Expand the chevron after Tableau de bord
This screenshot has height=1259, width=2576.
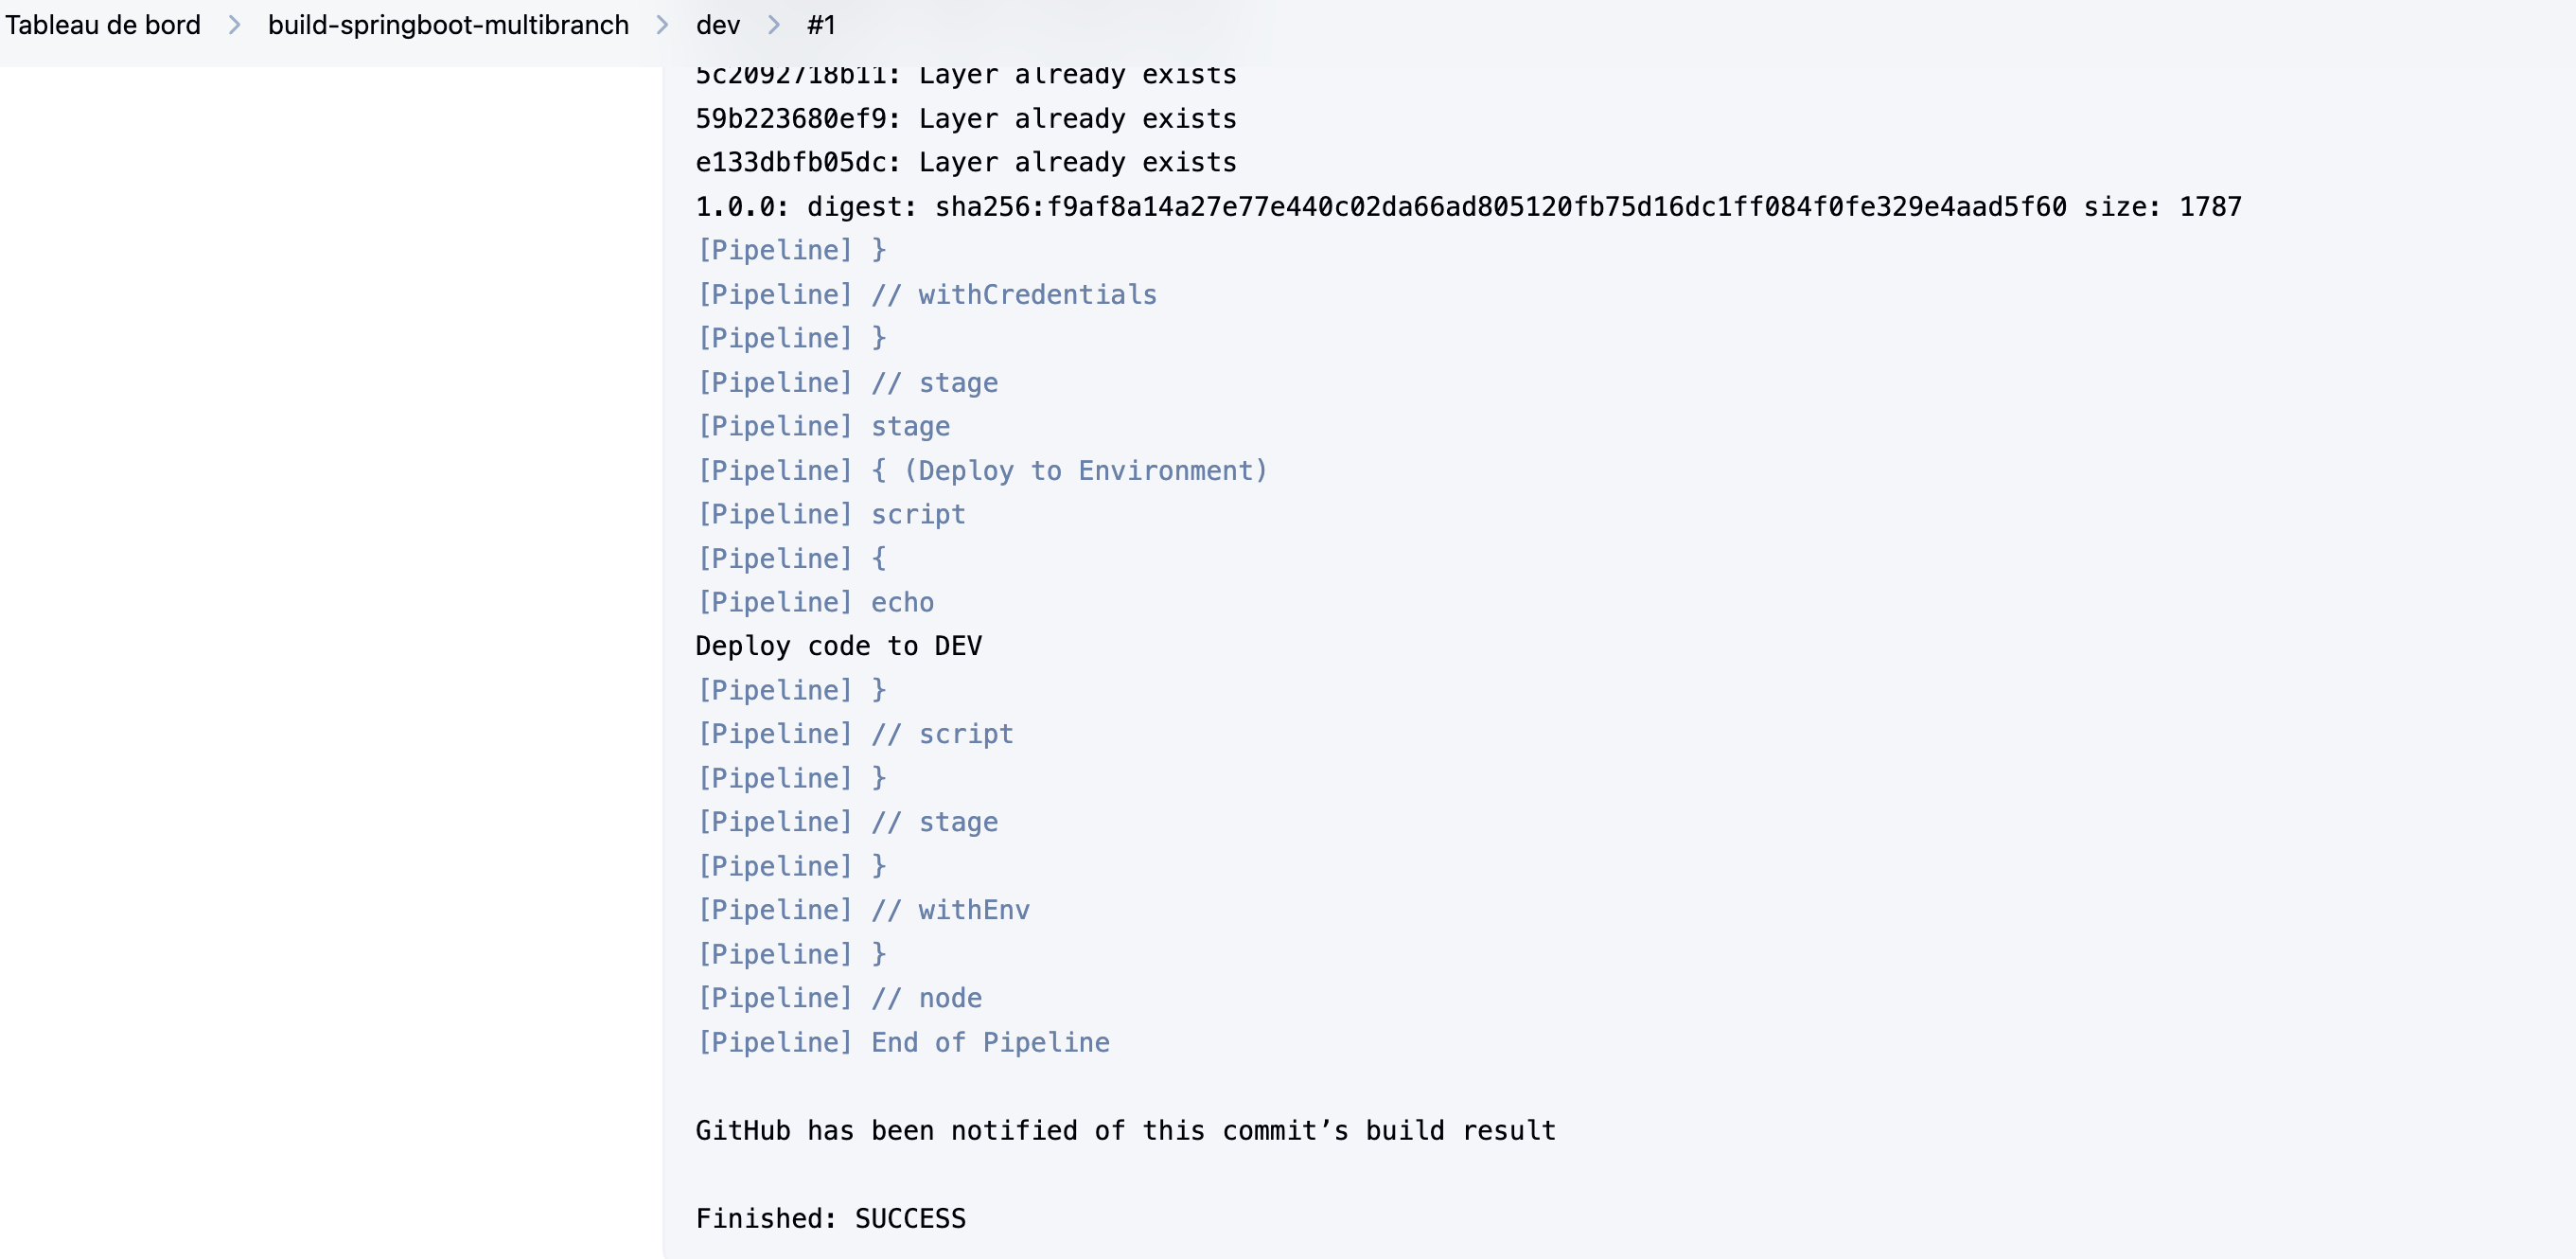(x=234, y=25)
